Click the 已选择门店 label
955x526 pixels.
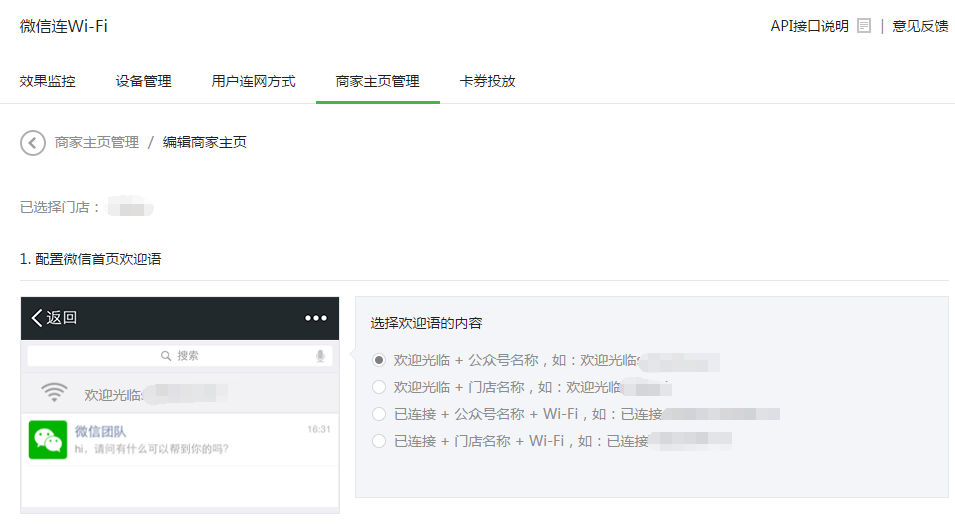[x=60, y=208]
